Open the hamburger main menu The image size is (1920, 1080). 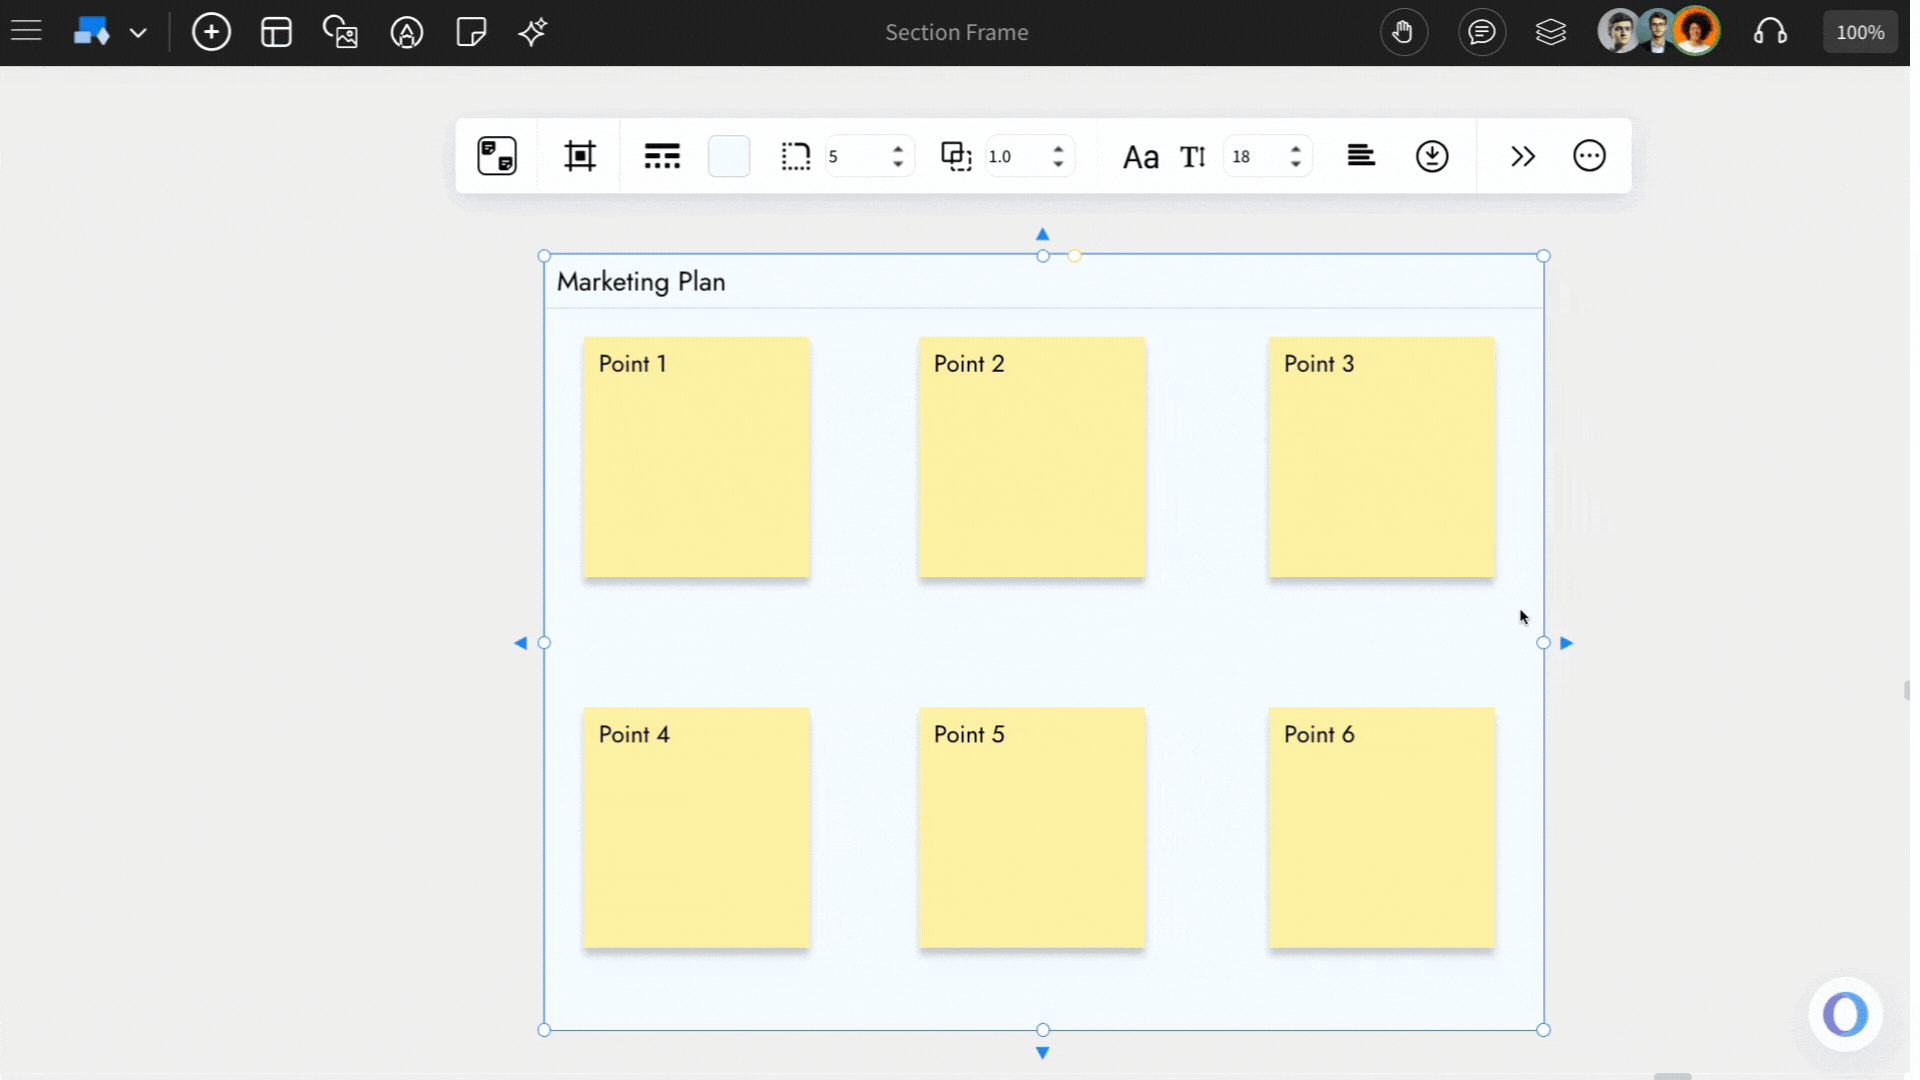25,29
